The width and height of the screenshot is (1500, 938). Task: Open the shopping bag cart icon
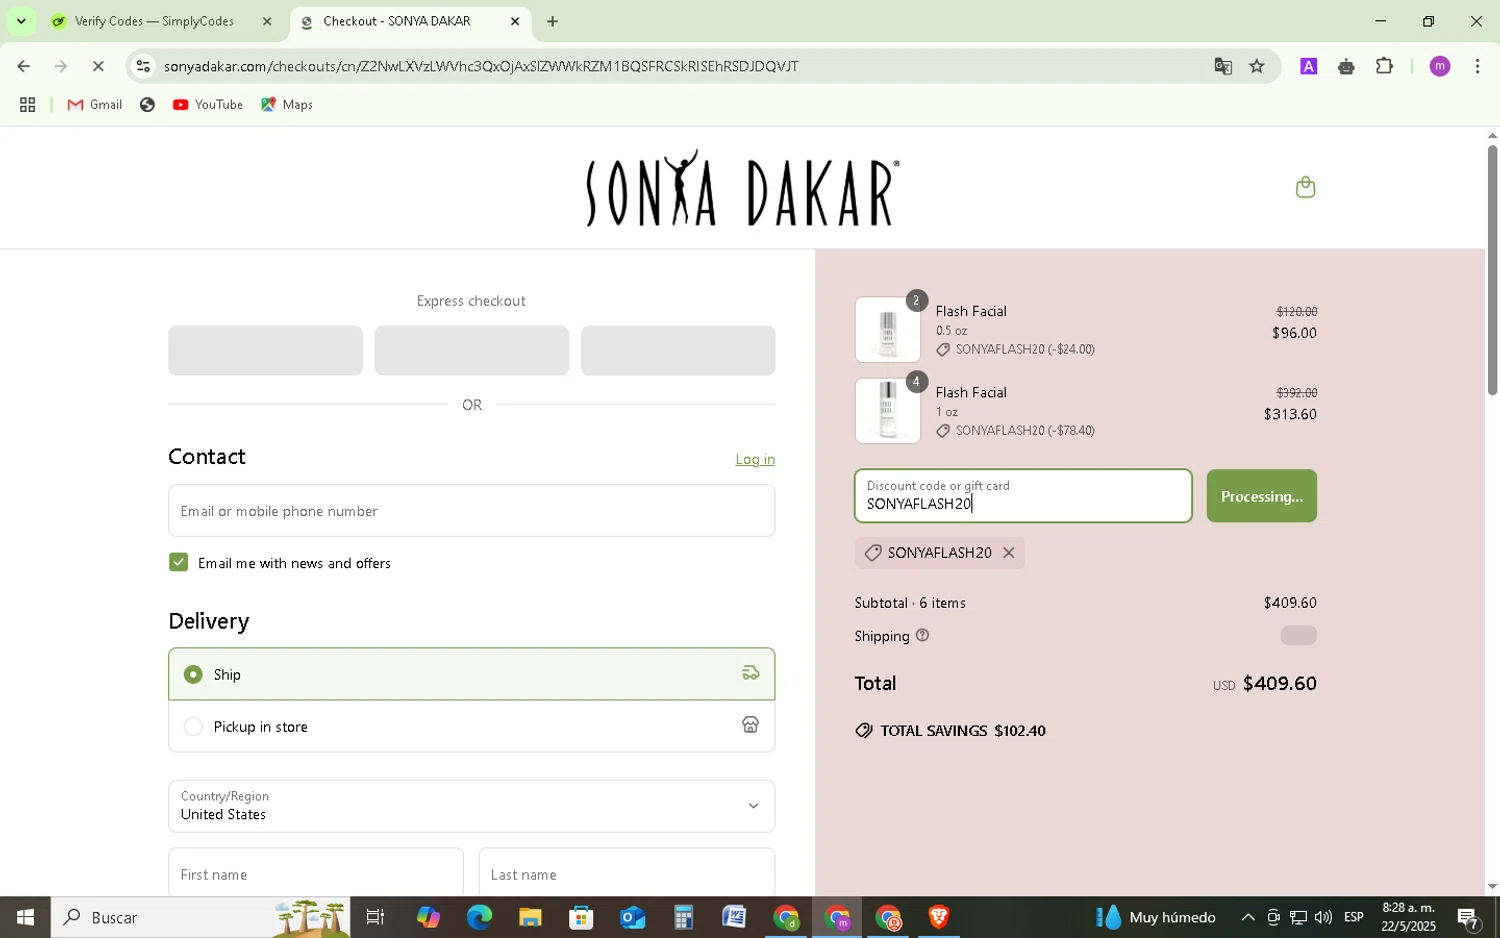tap(1305, 187)
